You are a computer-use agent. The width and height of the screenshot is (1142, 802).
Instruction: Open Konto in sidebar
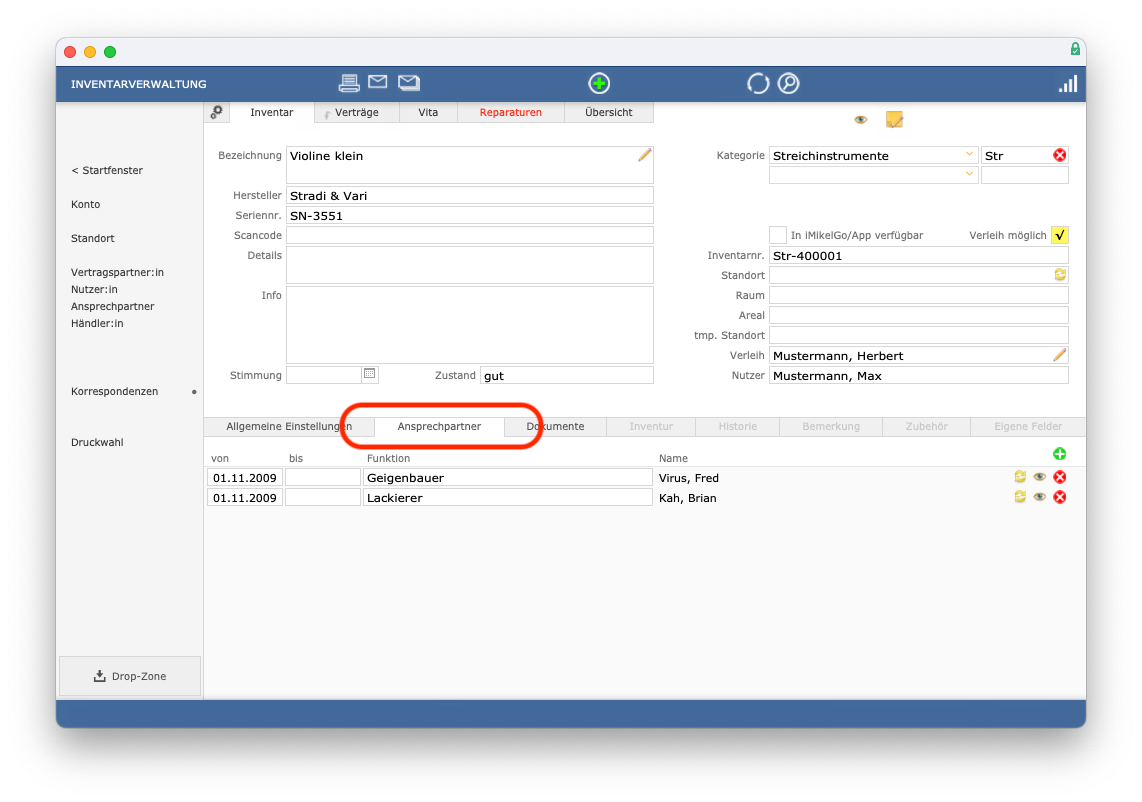point(85,204)
